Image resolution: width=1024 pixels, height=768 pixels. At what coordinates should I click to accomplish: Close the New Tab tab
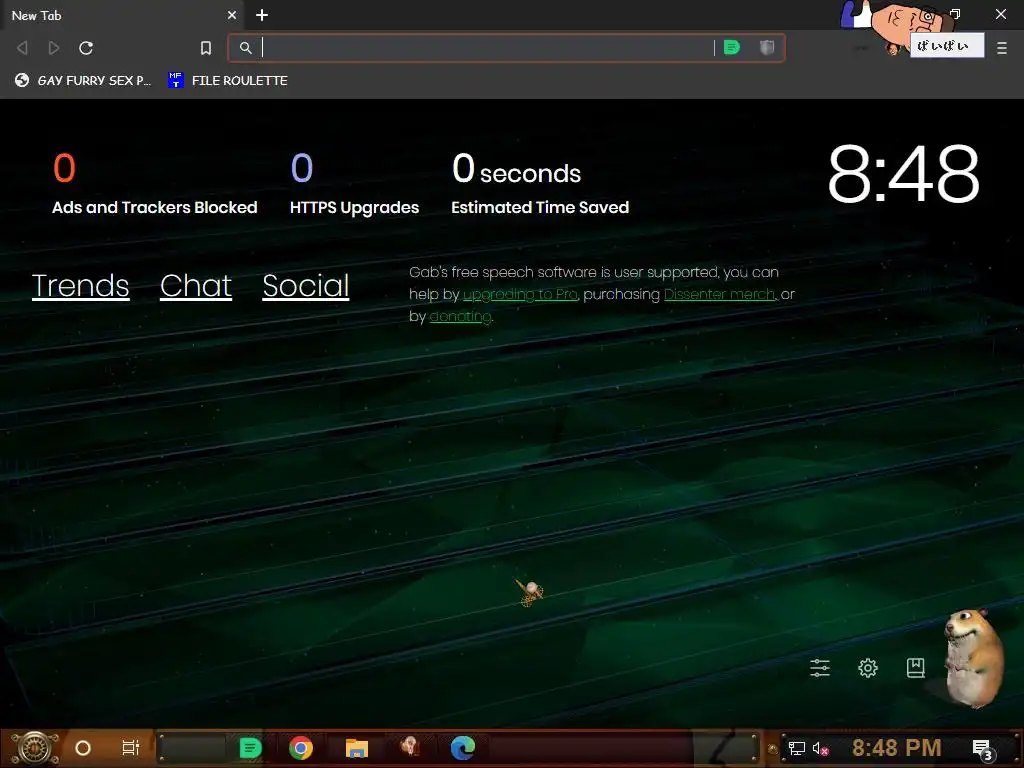click(x=232, y=15)
